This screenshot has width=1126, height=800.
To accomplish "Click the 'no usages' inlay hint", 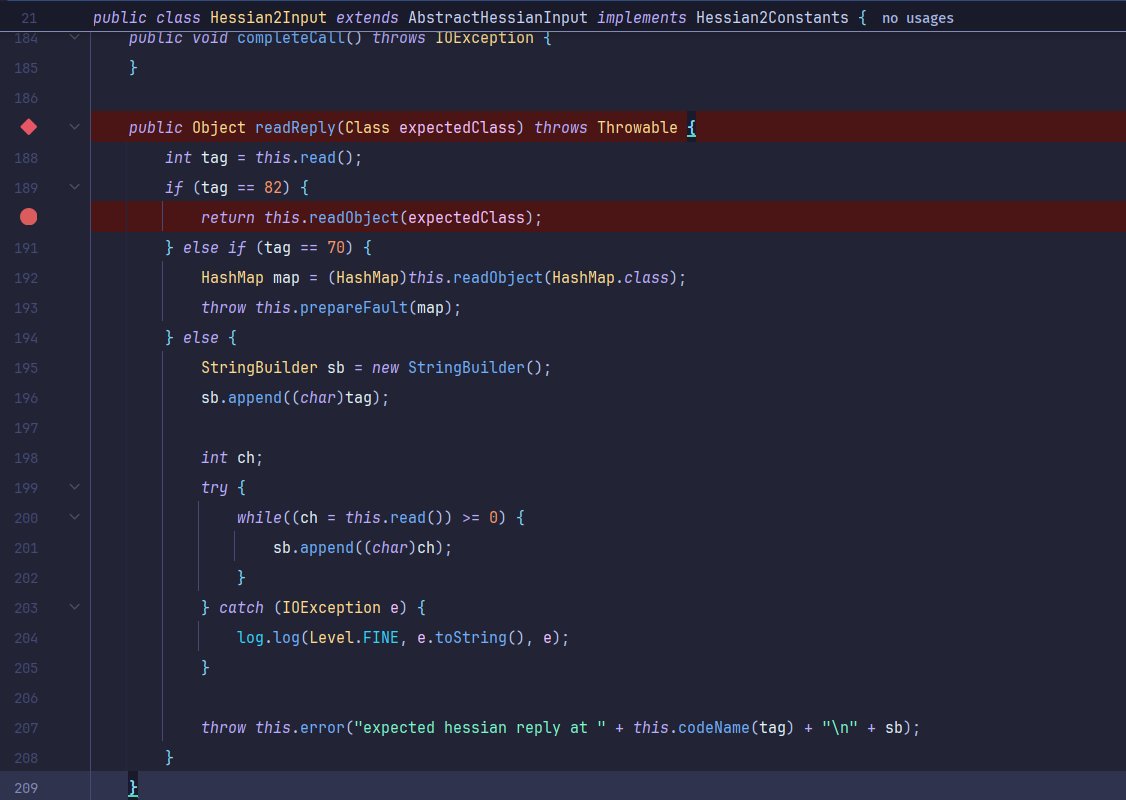I will click(x=917, y=18).
